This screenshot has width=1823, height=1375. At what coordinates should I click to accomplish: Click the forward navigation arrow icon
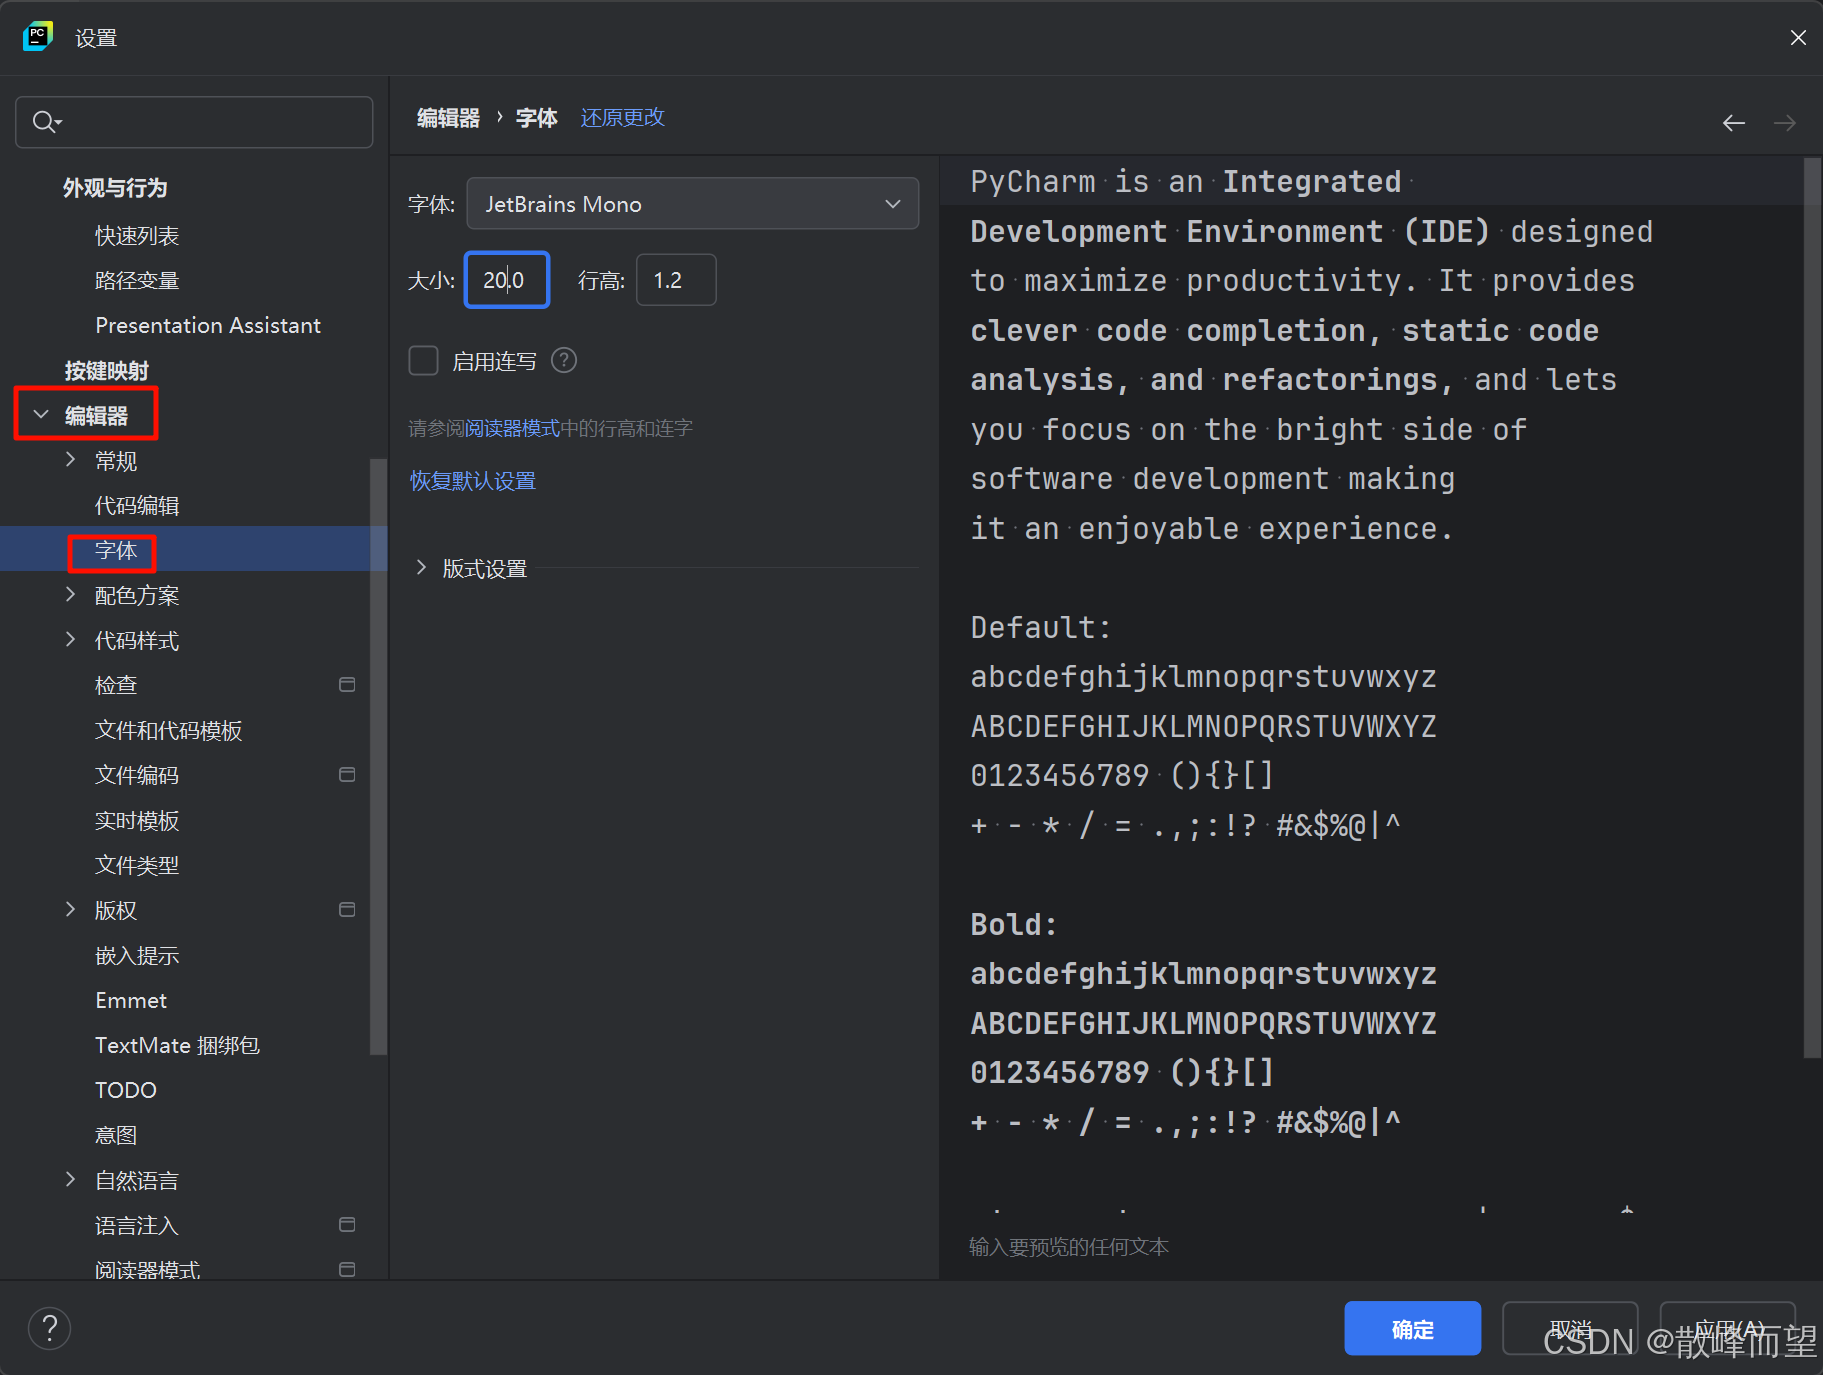point(1784,123)
